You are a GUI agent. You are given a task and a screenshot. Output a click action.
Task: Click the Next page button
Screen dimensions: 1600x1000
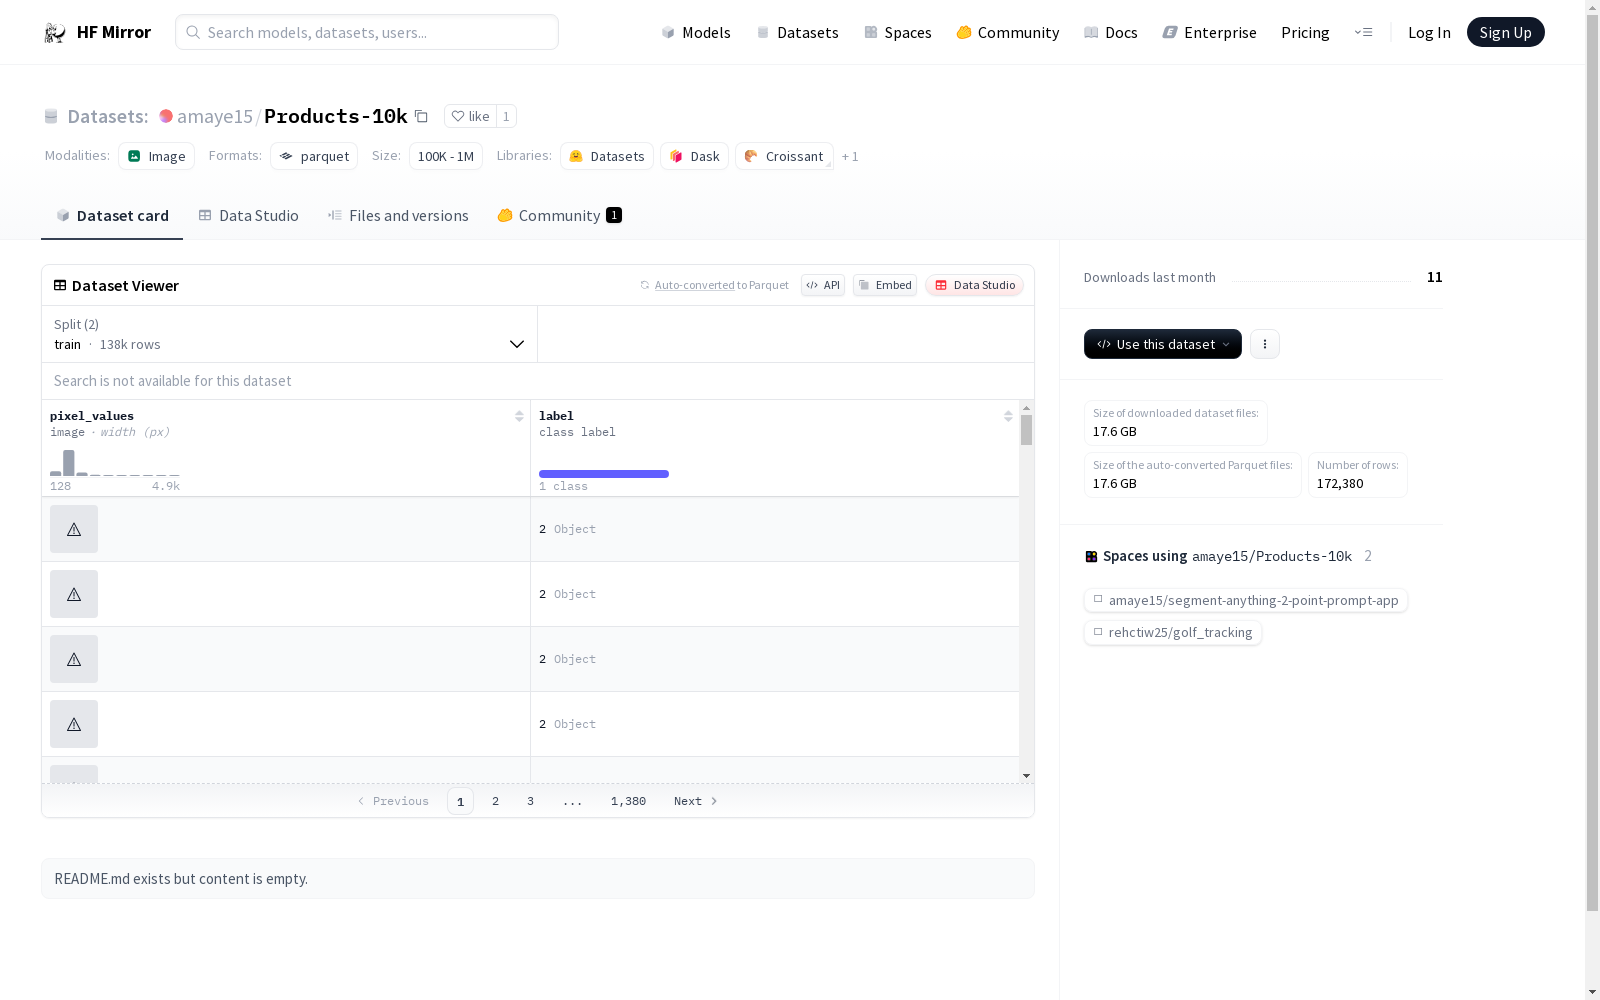[695, 801]
